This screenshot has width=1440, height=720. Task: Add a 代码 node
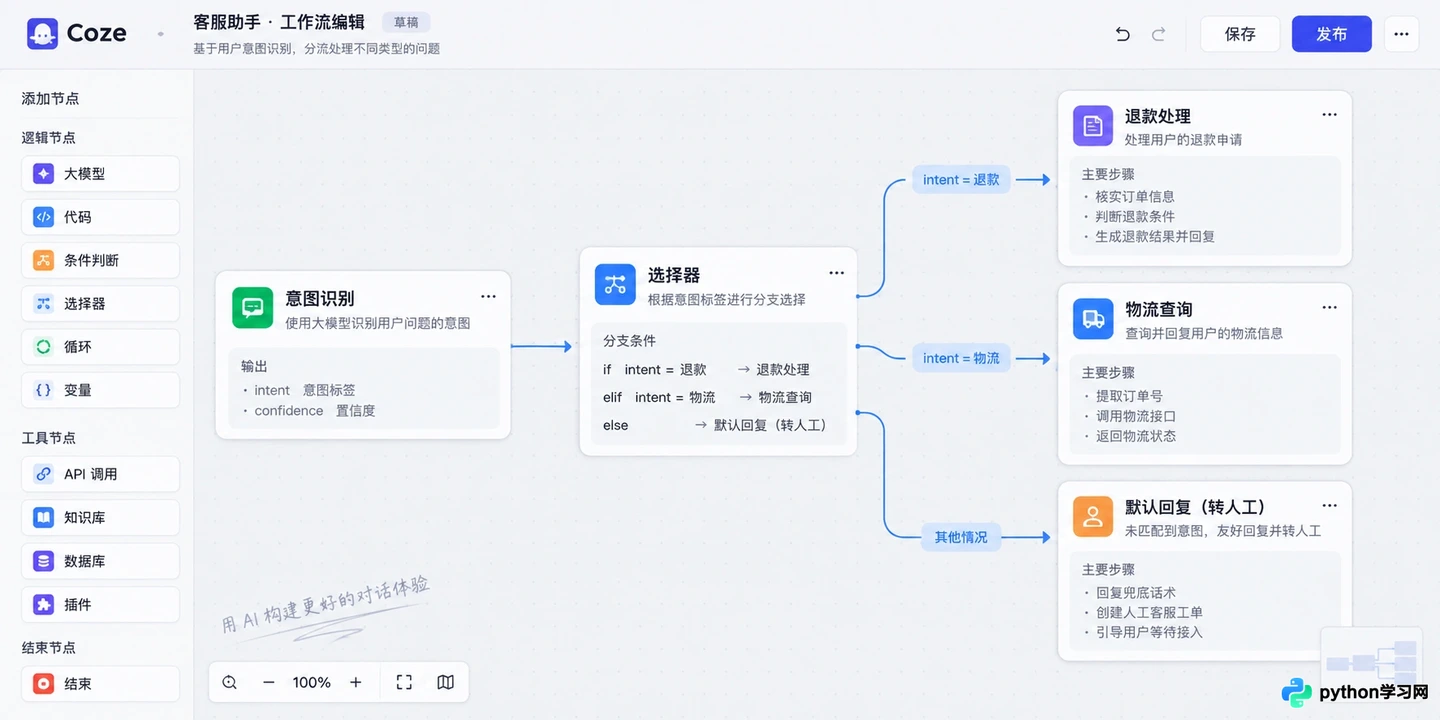tap(100, 217)
